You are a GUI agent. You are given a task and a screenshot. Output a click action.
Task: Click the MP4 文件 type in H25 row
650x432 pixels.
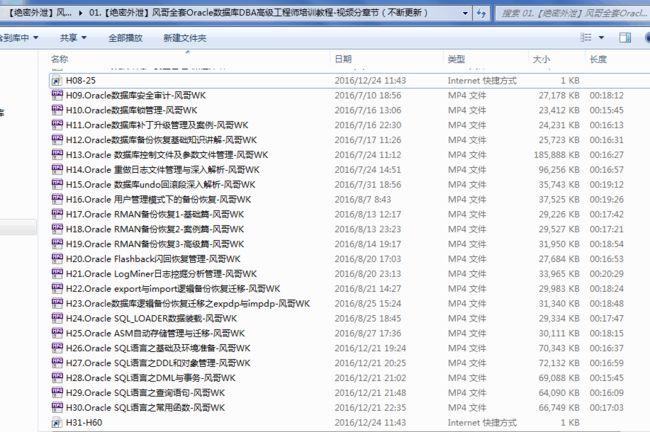pyautogui.click(x=467, y=333)
